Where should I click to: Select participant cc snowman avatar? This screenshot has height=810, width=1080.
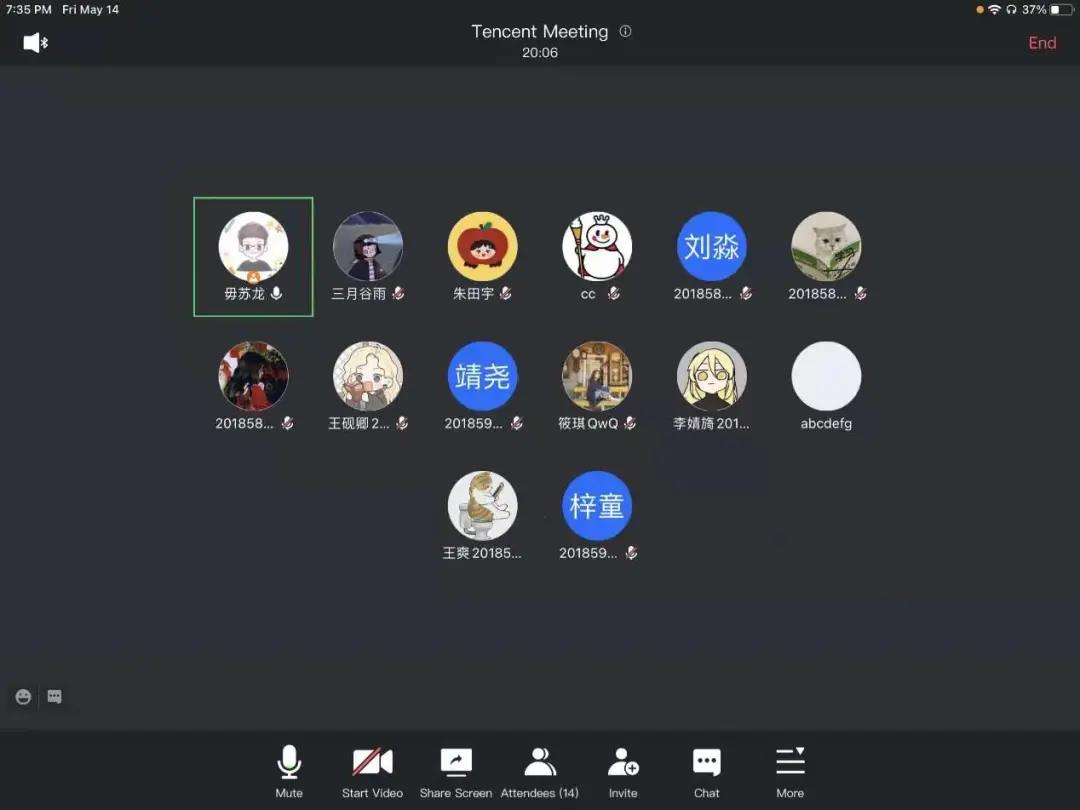point(597,247)
